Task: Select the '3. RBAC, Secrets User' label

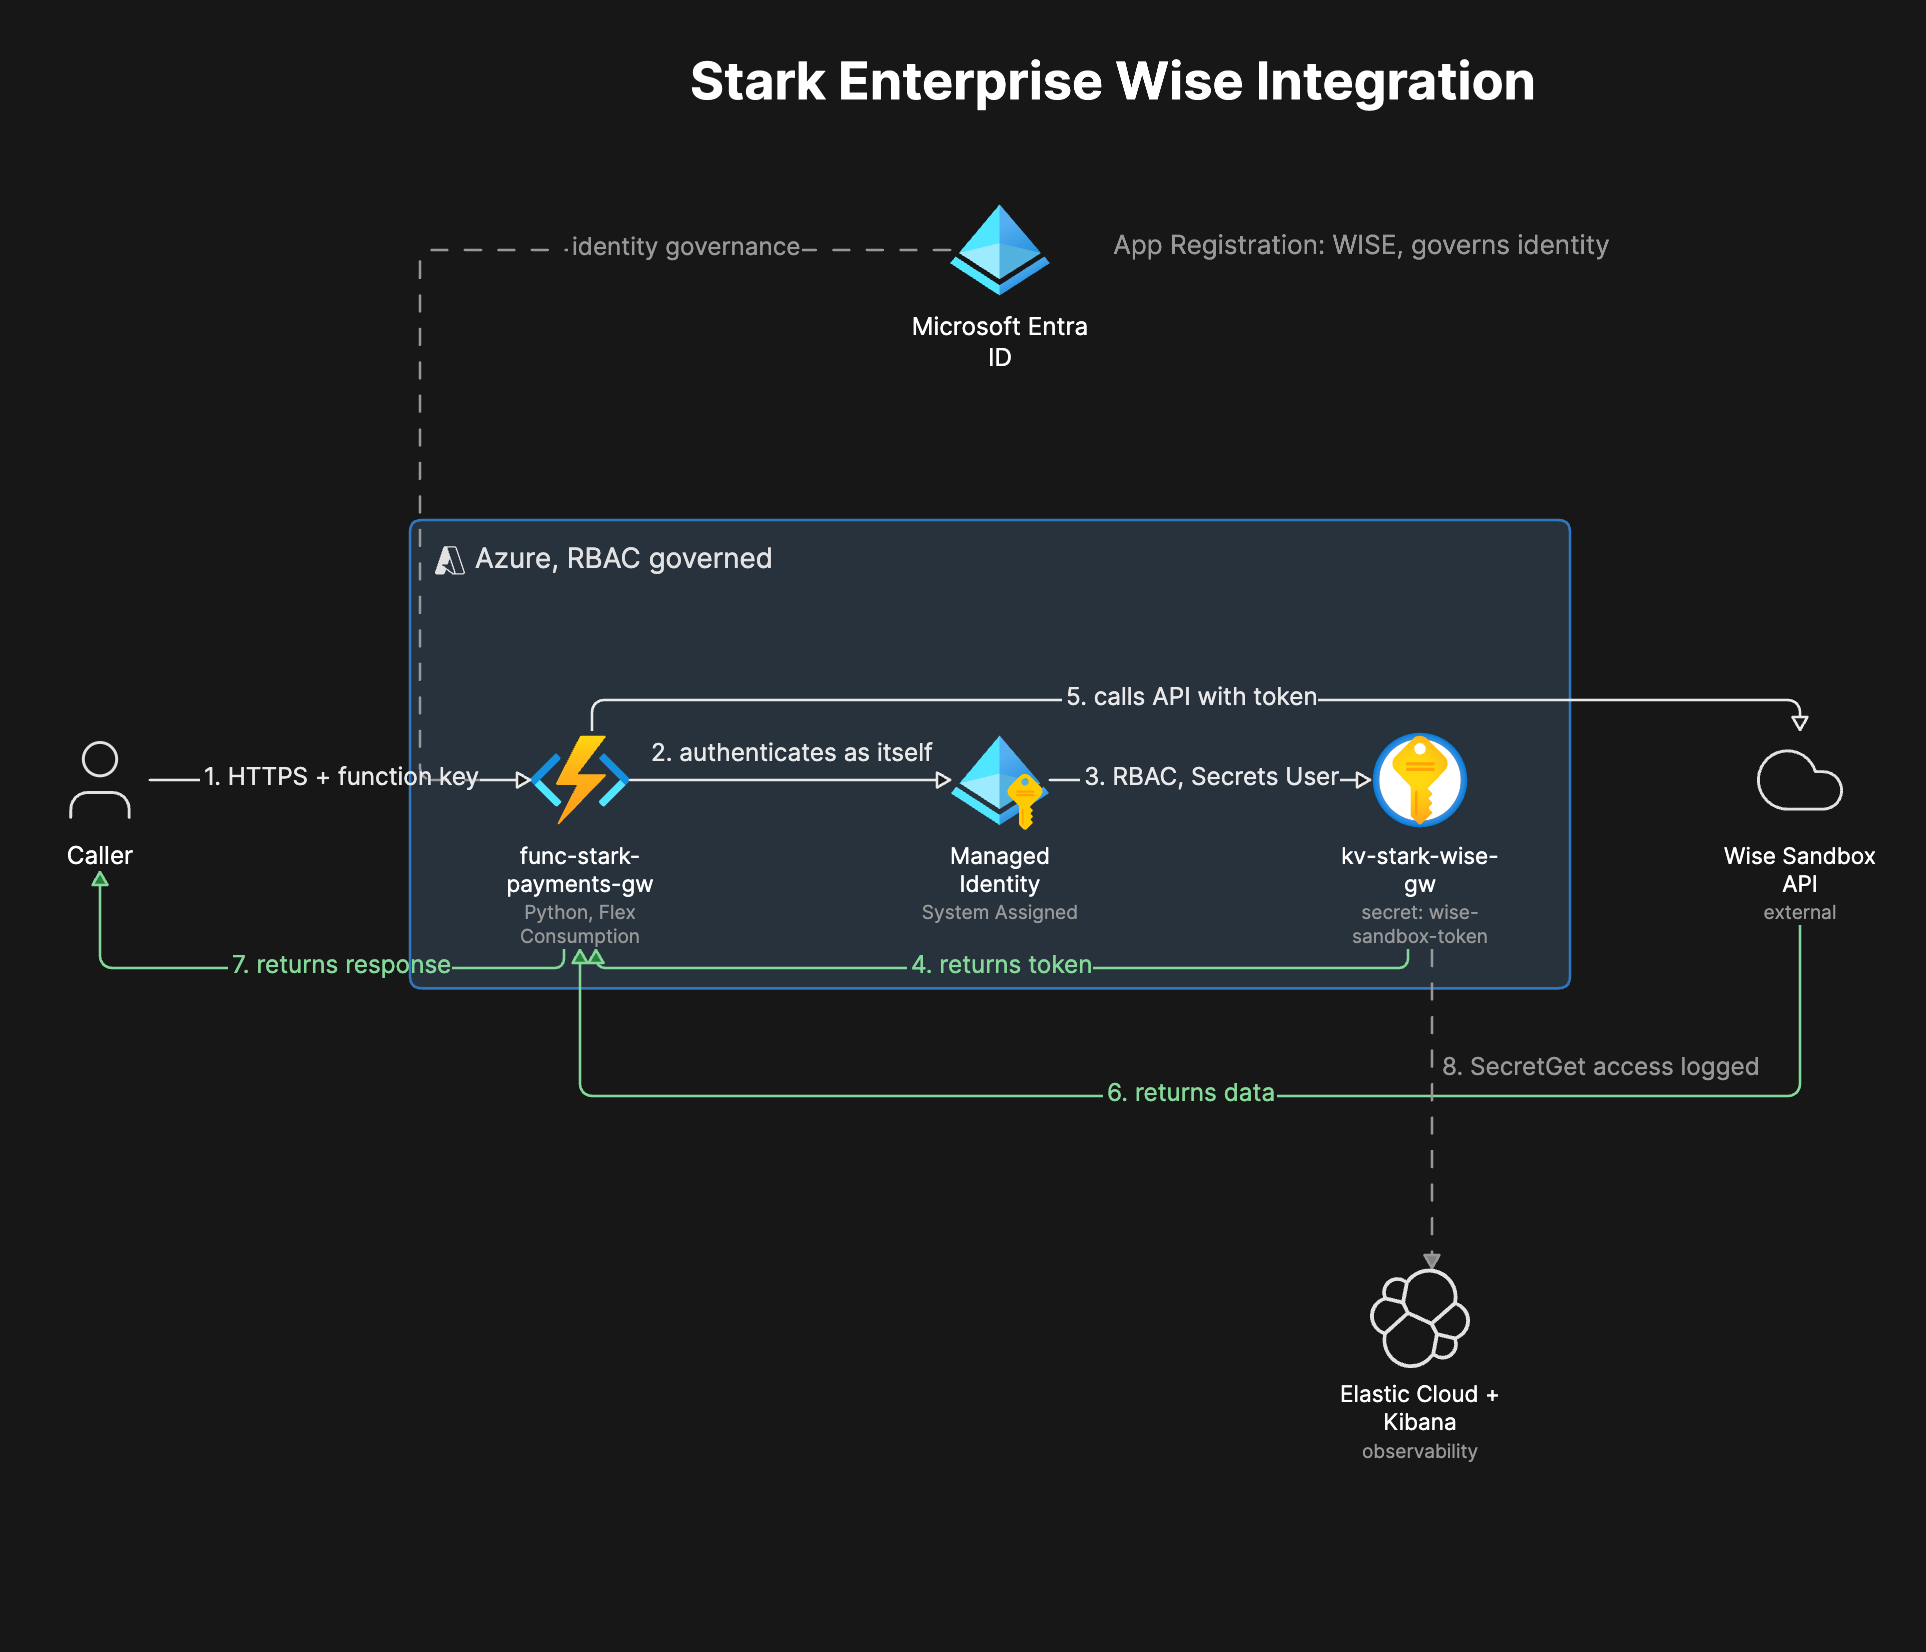Action: pyautogui.click(x=1212, y=777)
